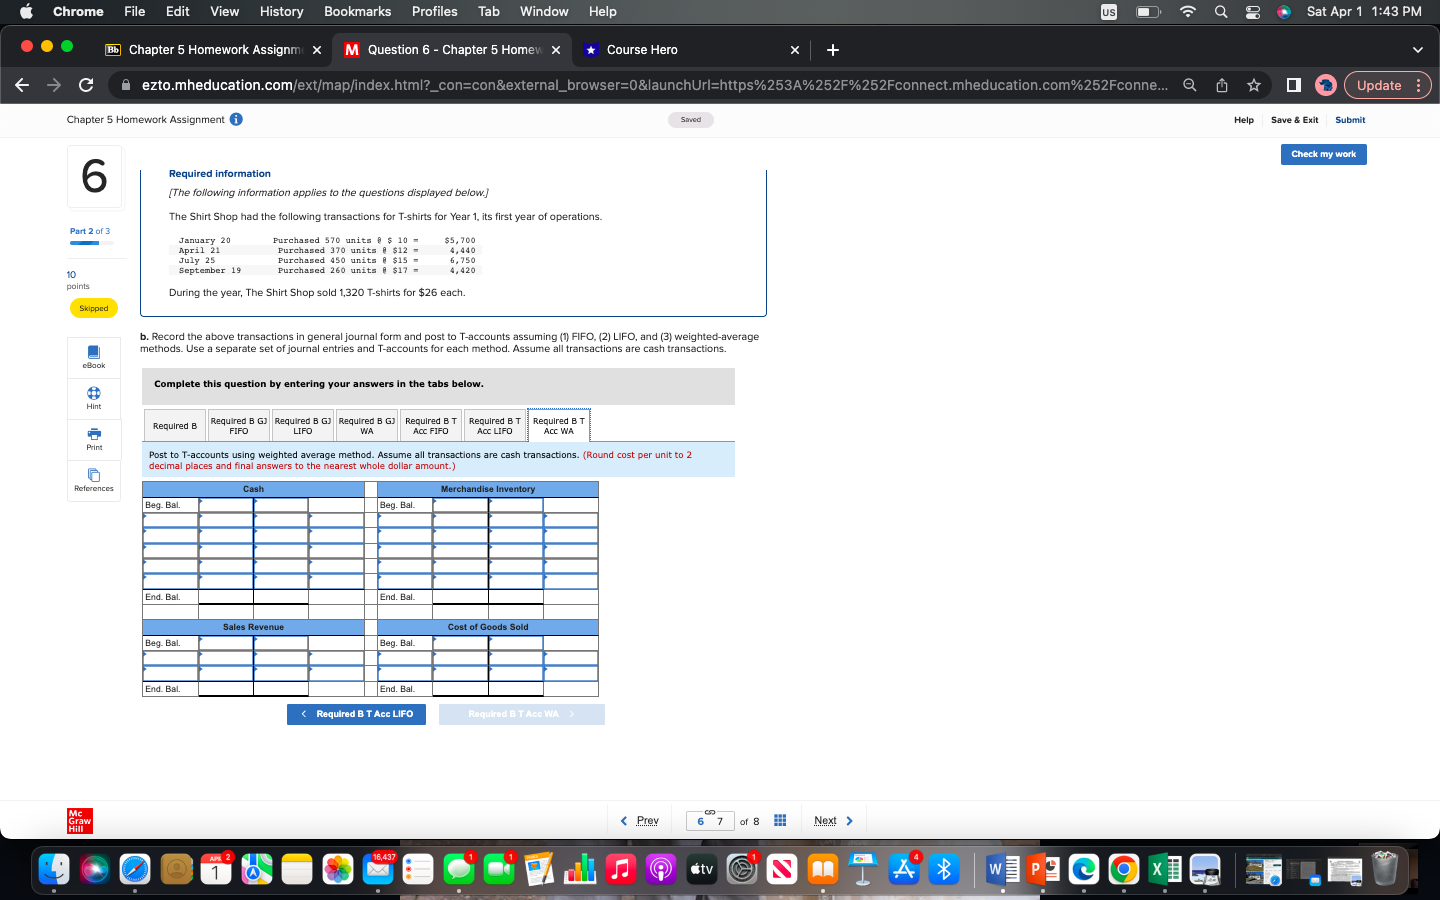This screenshot has width=1440, height=900.
Task: Open Music app from the Dock
Action: pyautogui.click(x=621, y=869)
